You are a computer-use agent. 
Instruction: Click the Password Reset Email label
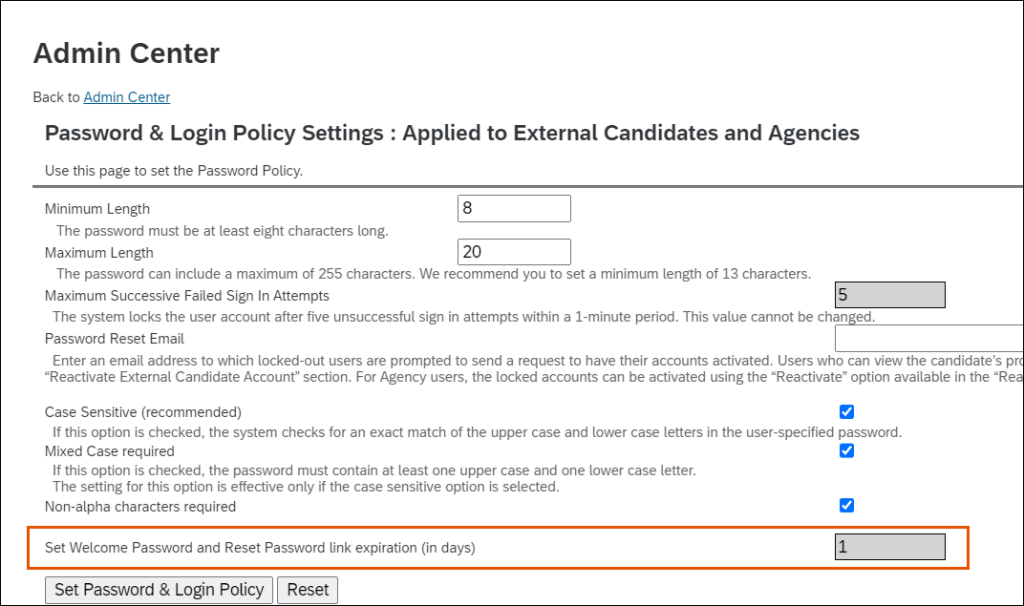[114, 339]
